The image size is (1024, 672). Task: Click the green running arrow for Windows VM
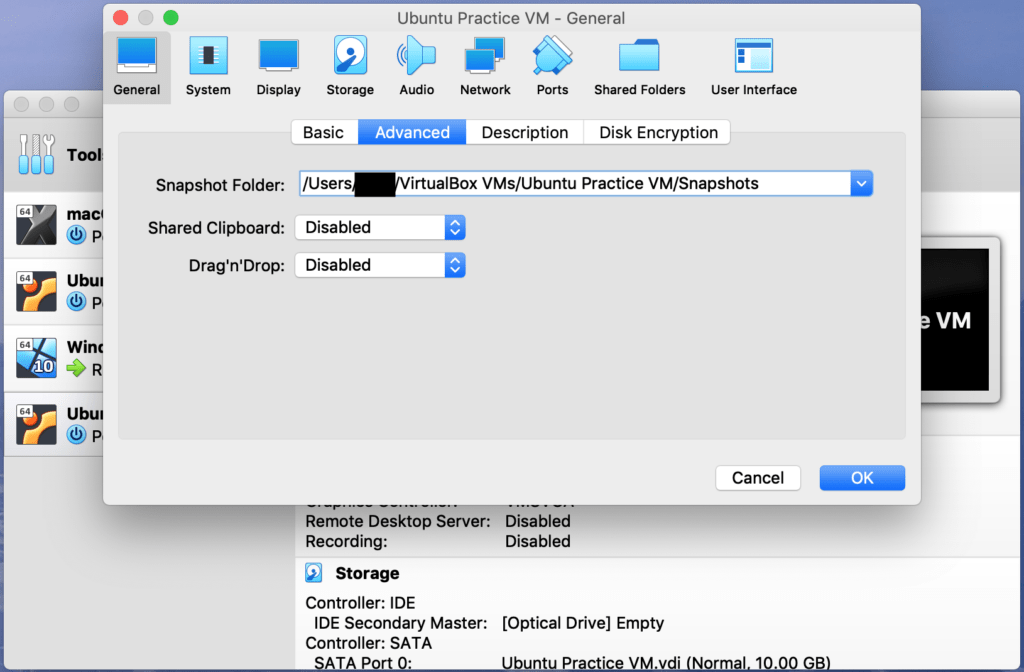76,368
